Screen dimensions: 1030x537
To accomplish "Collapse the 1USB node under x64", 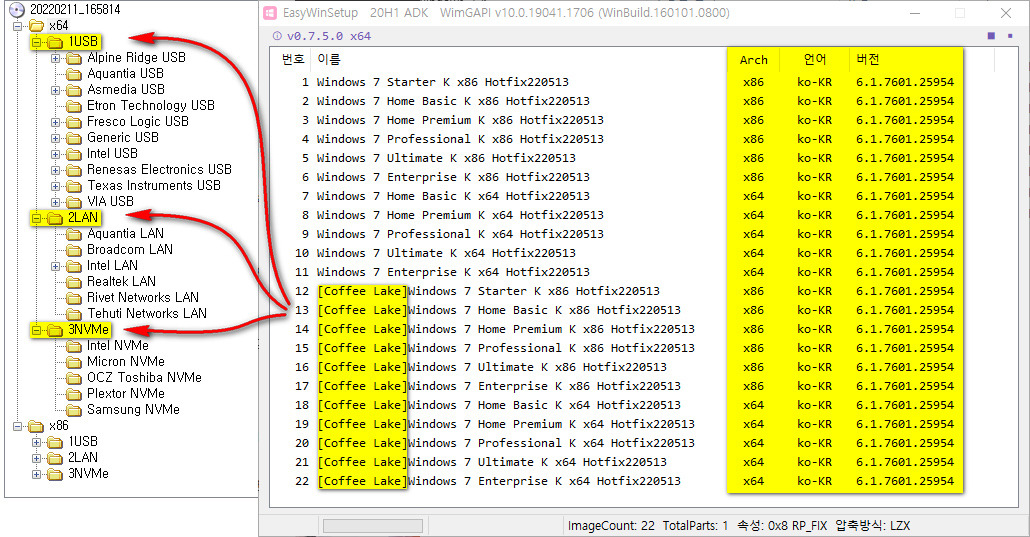I will click(x=36, y=42).
